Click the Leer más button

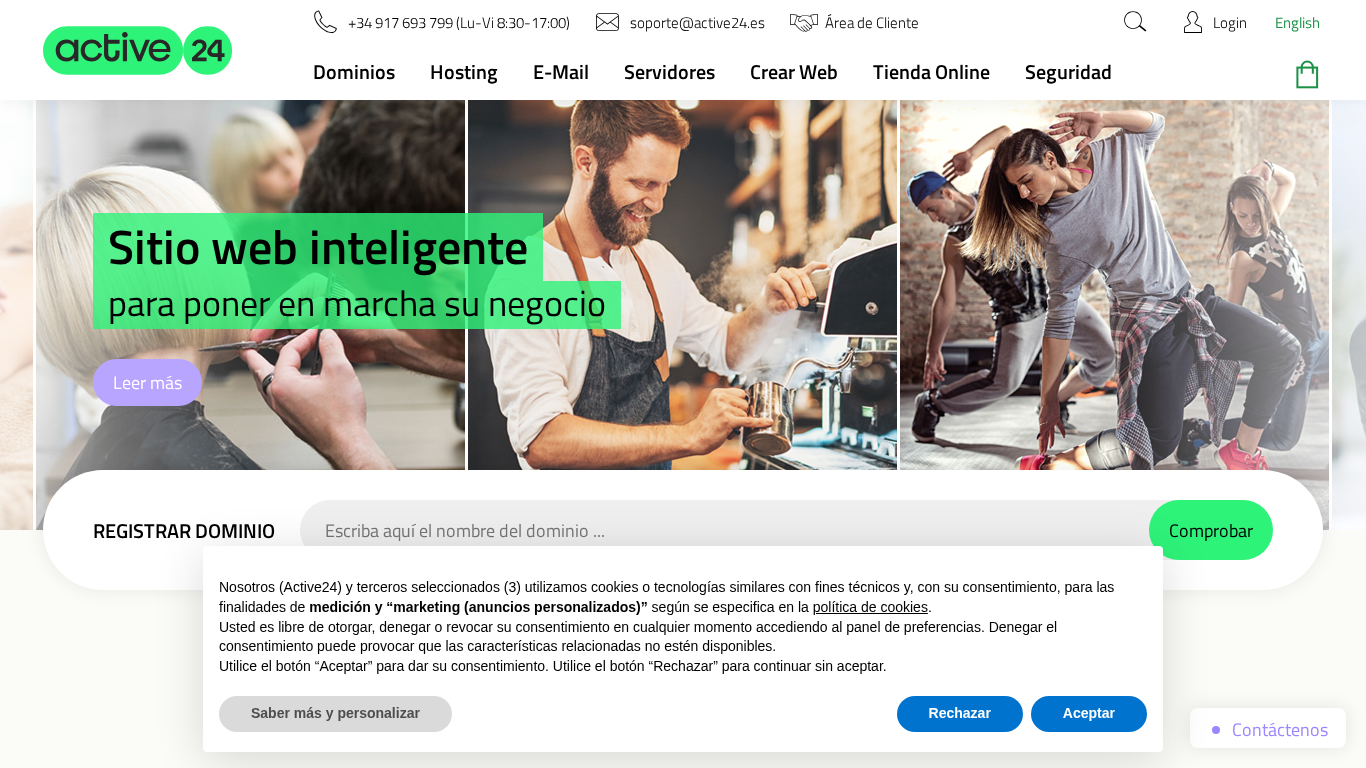tap(147, 382)
